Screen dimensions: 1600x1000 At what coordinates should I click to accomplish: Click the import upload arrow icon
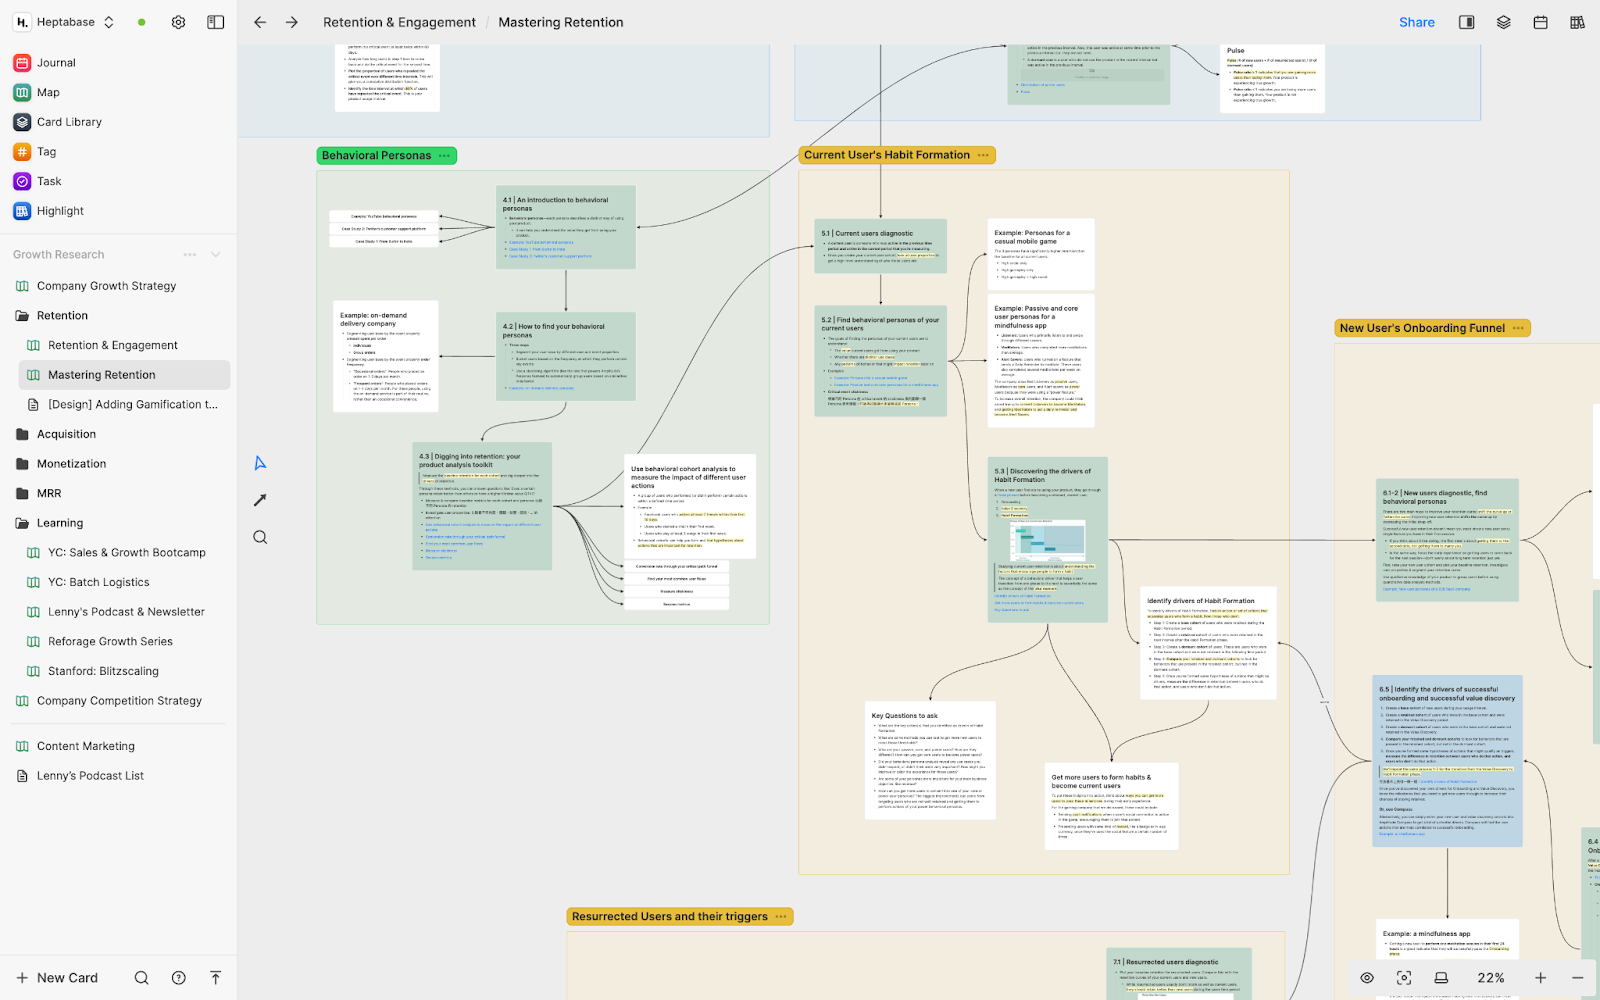click(x=215, y=978)
